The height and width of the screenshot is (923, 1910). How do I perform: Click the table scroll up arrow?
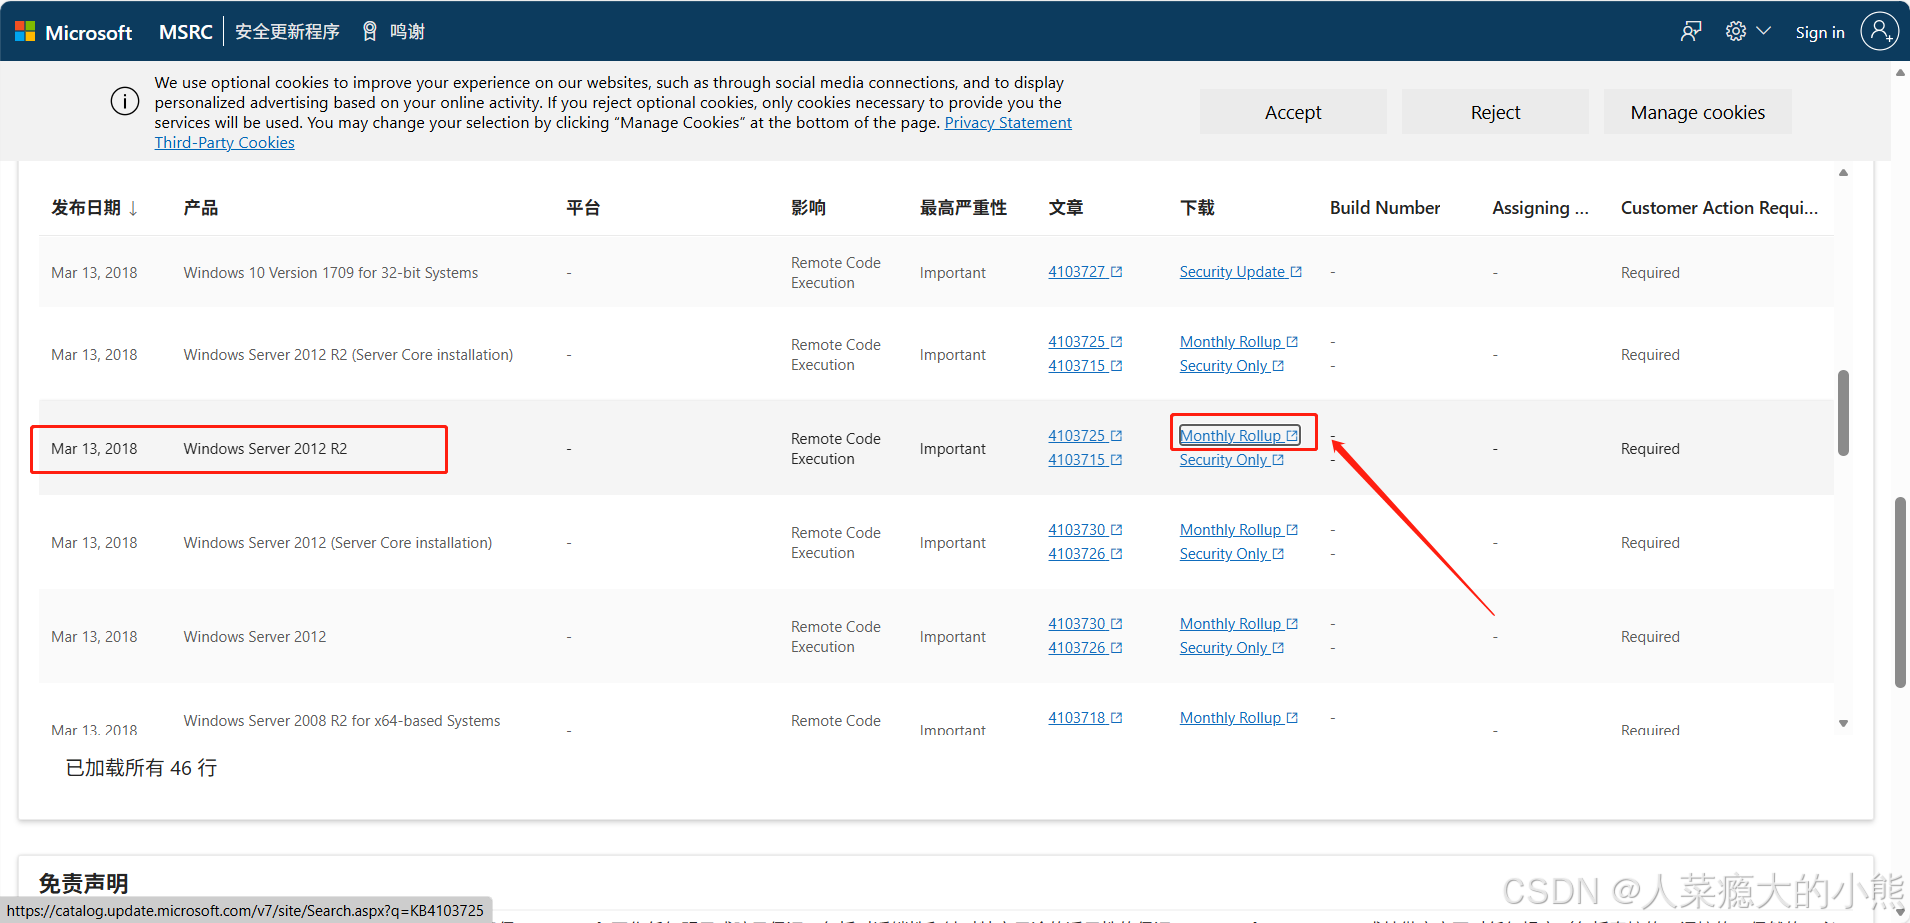coord(1843,173)
